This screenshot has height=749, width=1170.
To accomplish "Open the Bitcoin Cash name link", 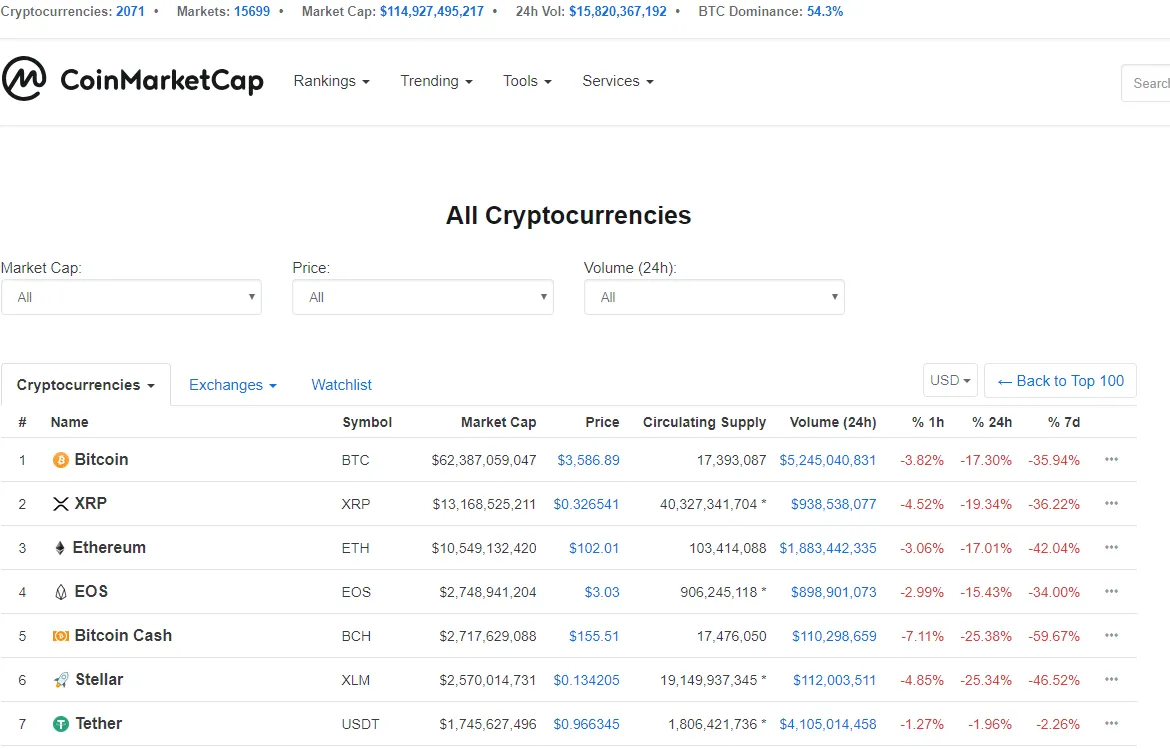I will click(123, 636).
